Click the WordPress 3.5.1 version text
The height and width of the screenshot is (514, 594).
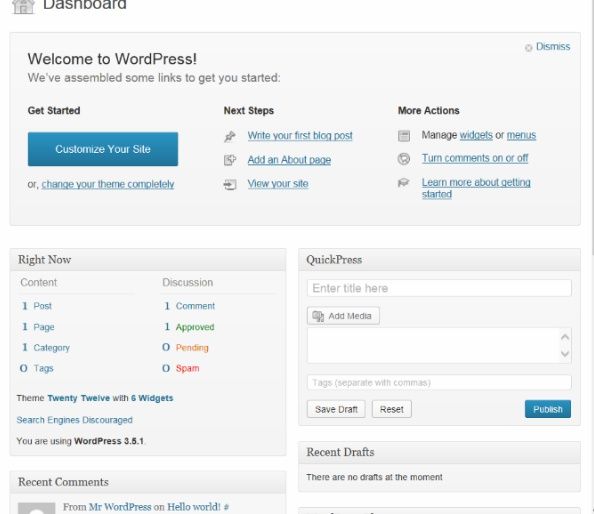[109, 441]
